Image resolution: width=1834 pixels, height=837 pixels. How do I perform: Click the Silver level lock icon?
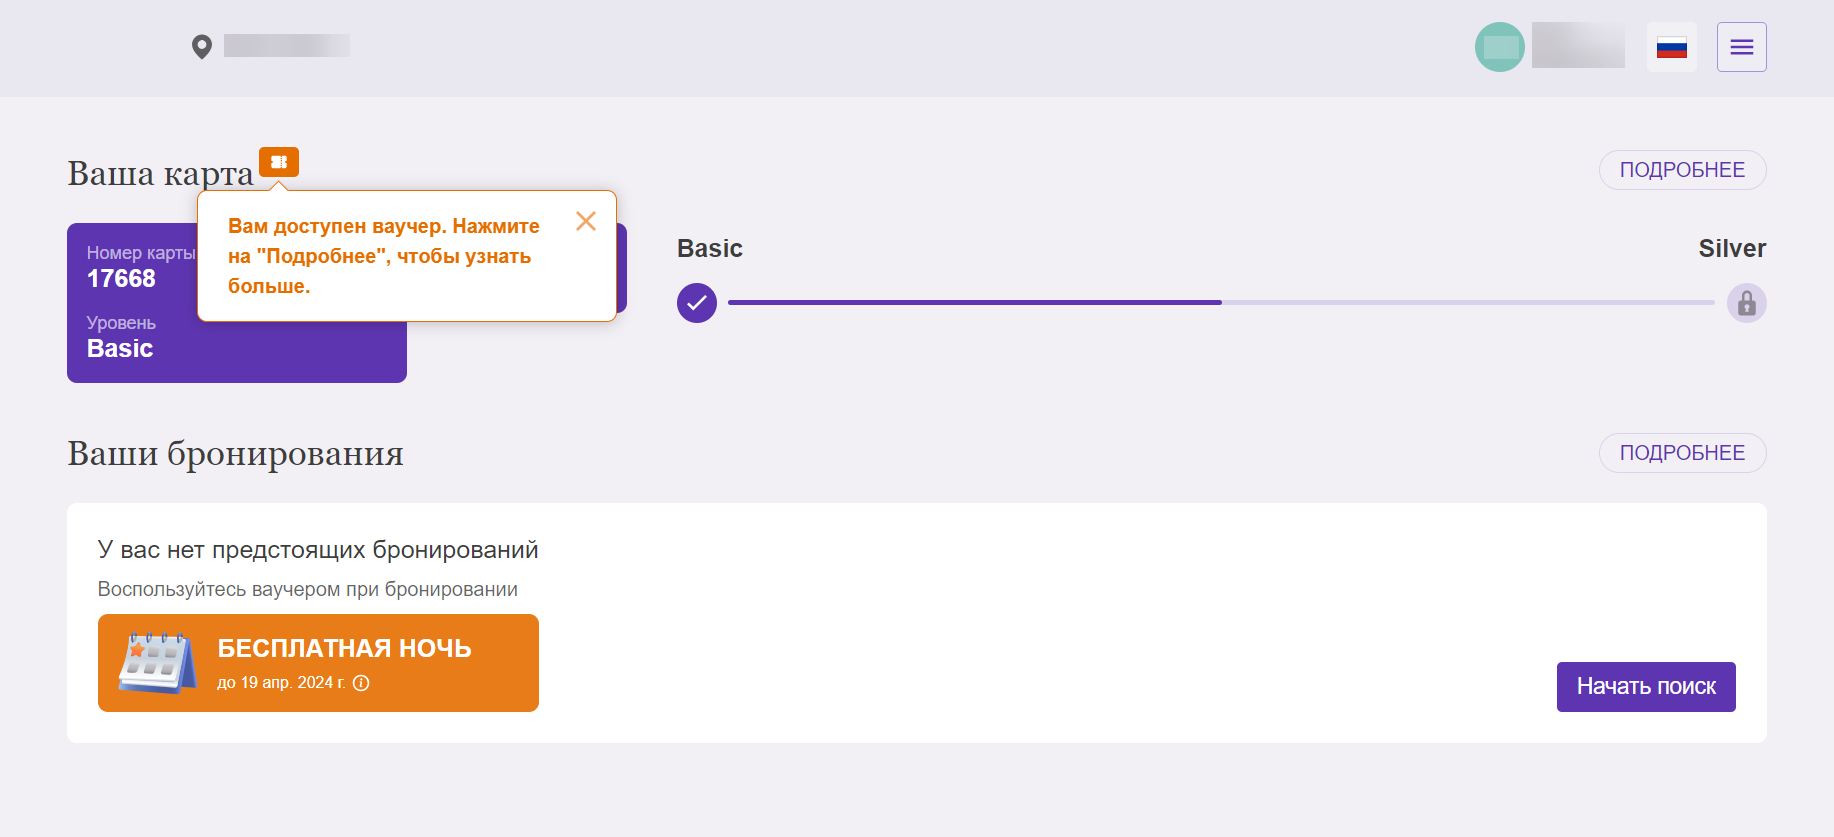(1747, 303)
